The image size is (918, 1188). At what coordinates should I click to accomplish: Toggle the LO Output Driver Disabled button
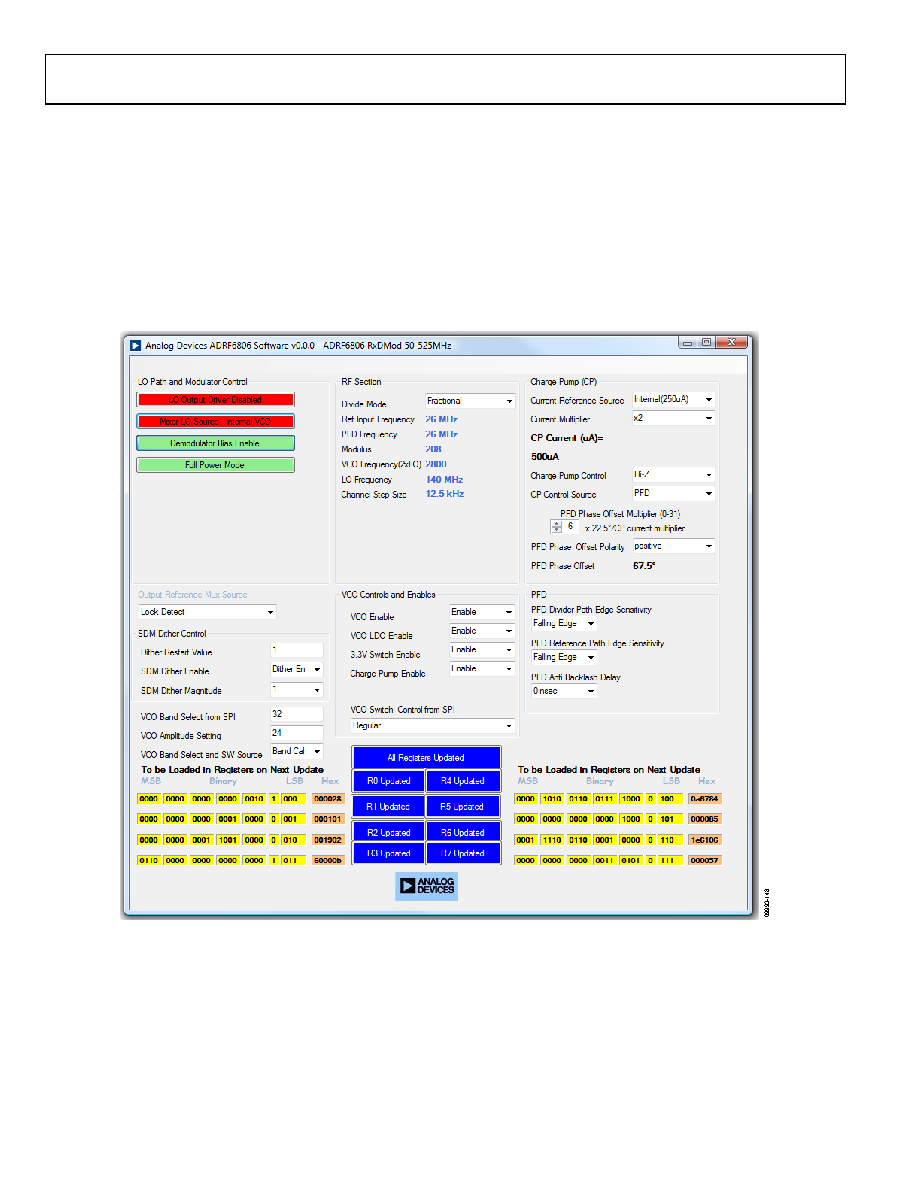[215, 399]
